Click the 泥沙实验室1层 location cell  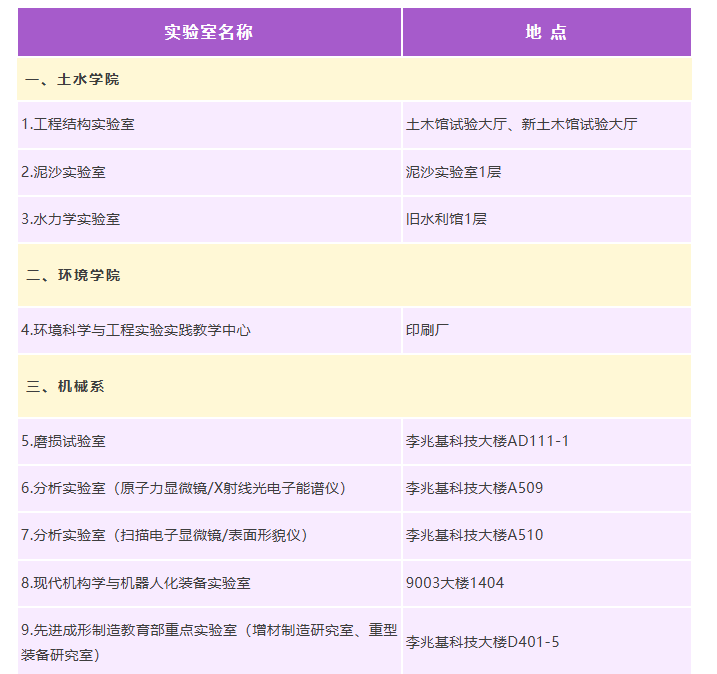click(453, 171)
